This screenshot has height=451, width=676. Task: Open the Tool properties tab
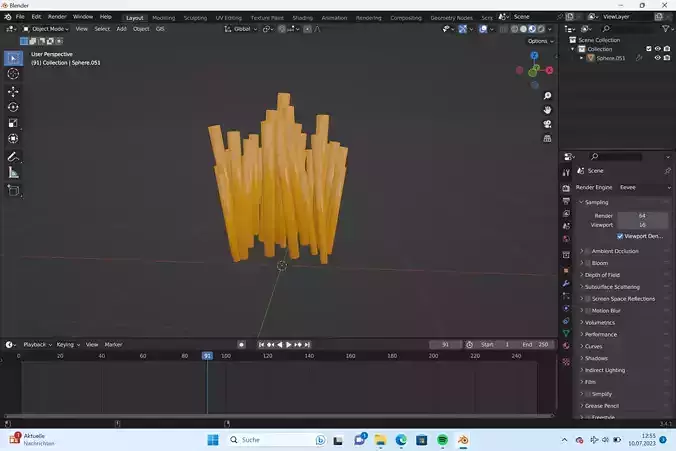566,172
